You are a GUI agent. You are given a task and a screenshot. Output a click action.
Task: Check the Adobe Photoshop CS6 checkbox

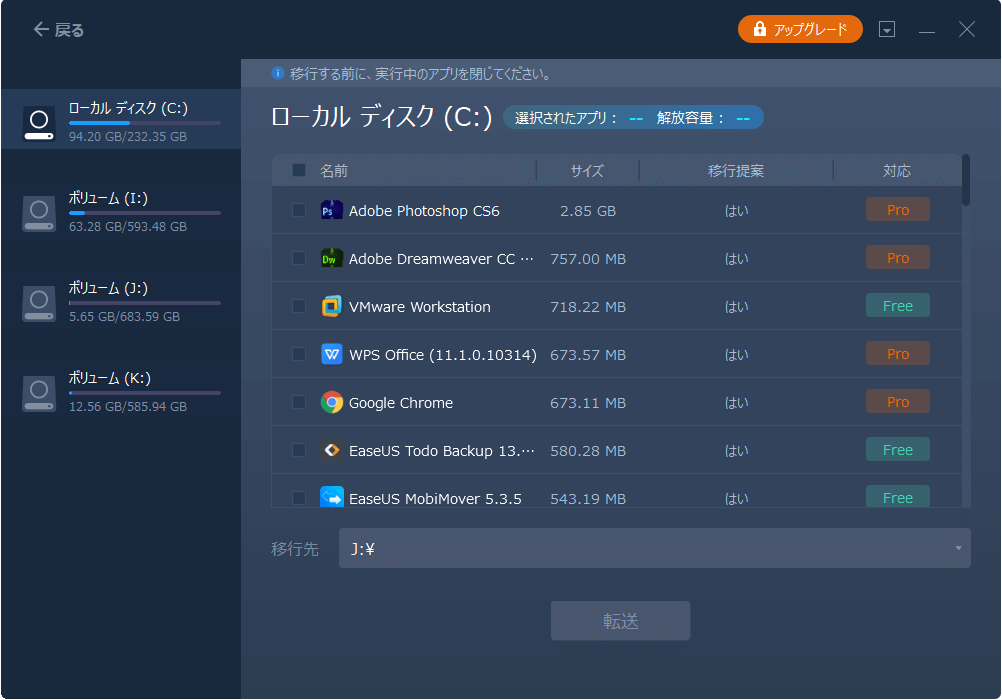(x=297, y=211)
